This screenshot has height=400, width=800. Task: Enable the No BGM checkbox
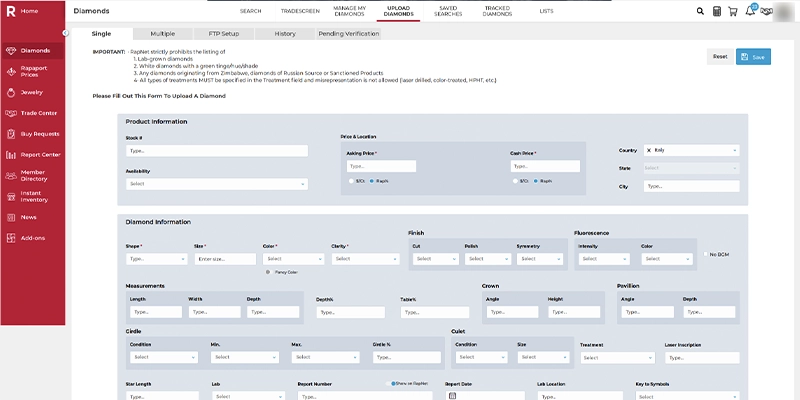click(x=705, y=254)
